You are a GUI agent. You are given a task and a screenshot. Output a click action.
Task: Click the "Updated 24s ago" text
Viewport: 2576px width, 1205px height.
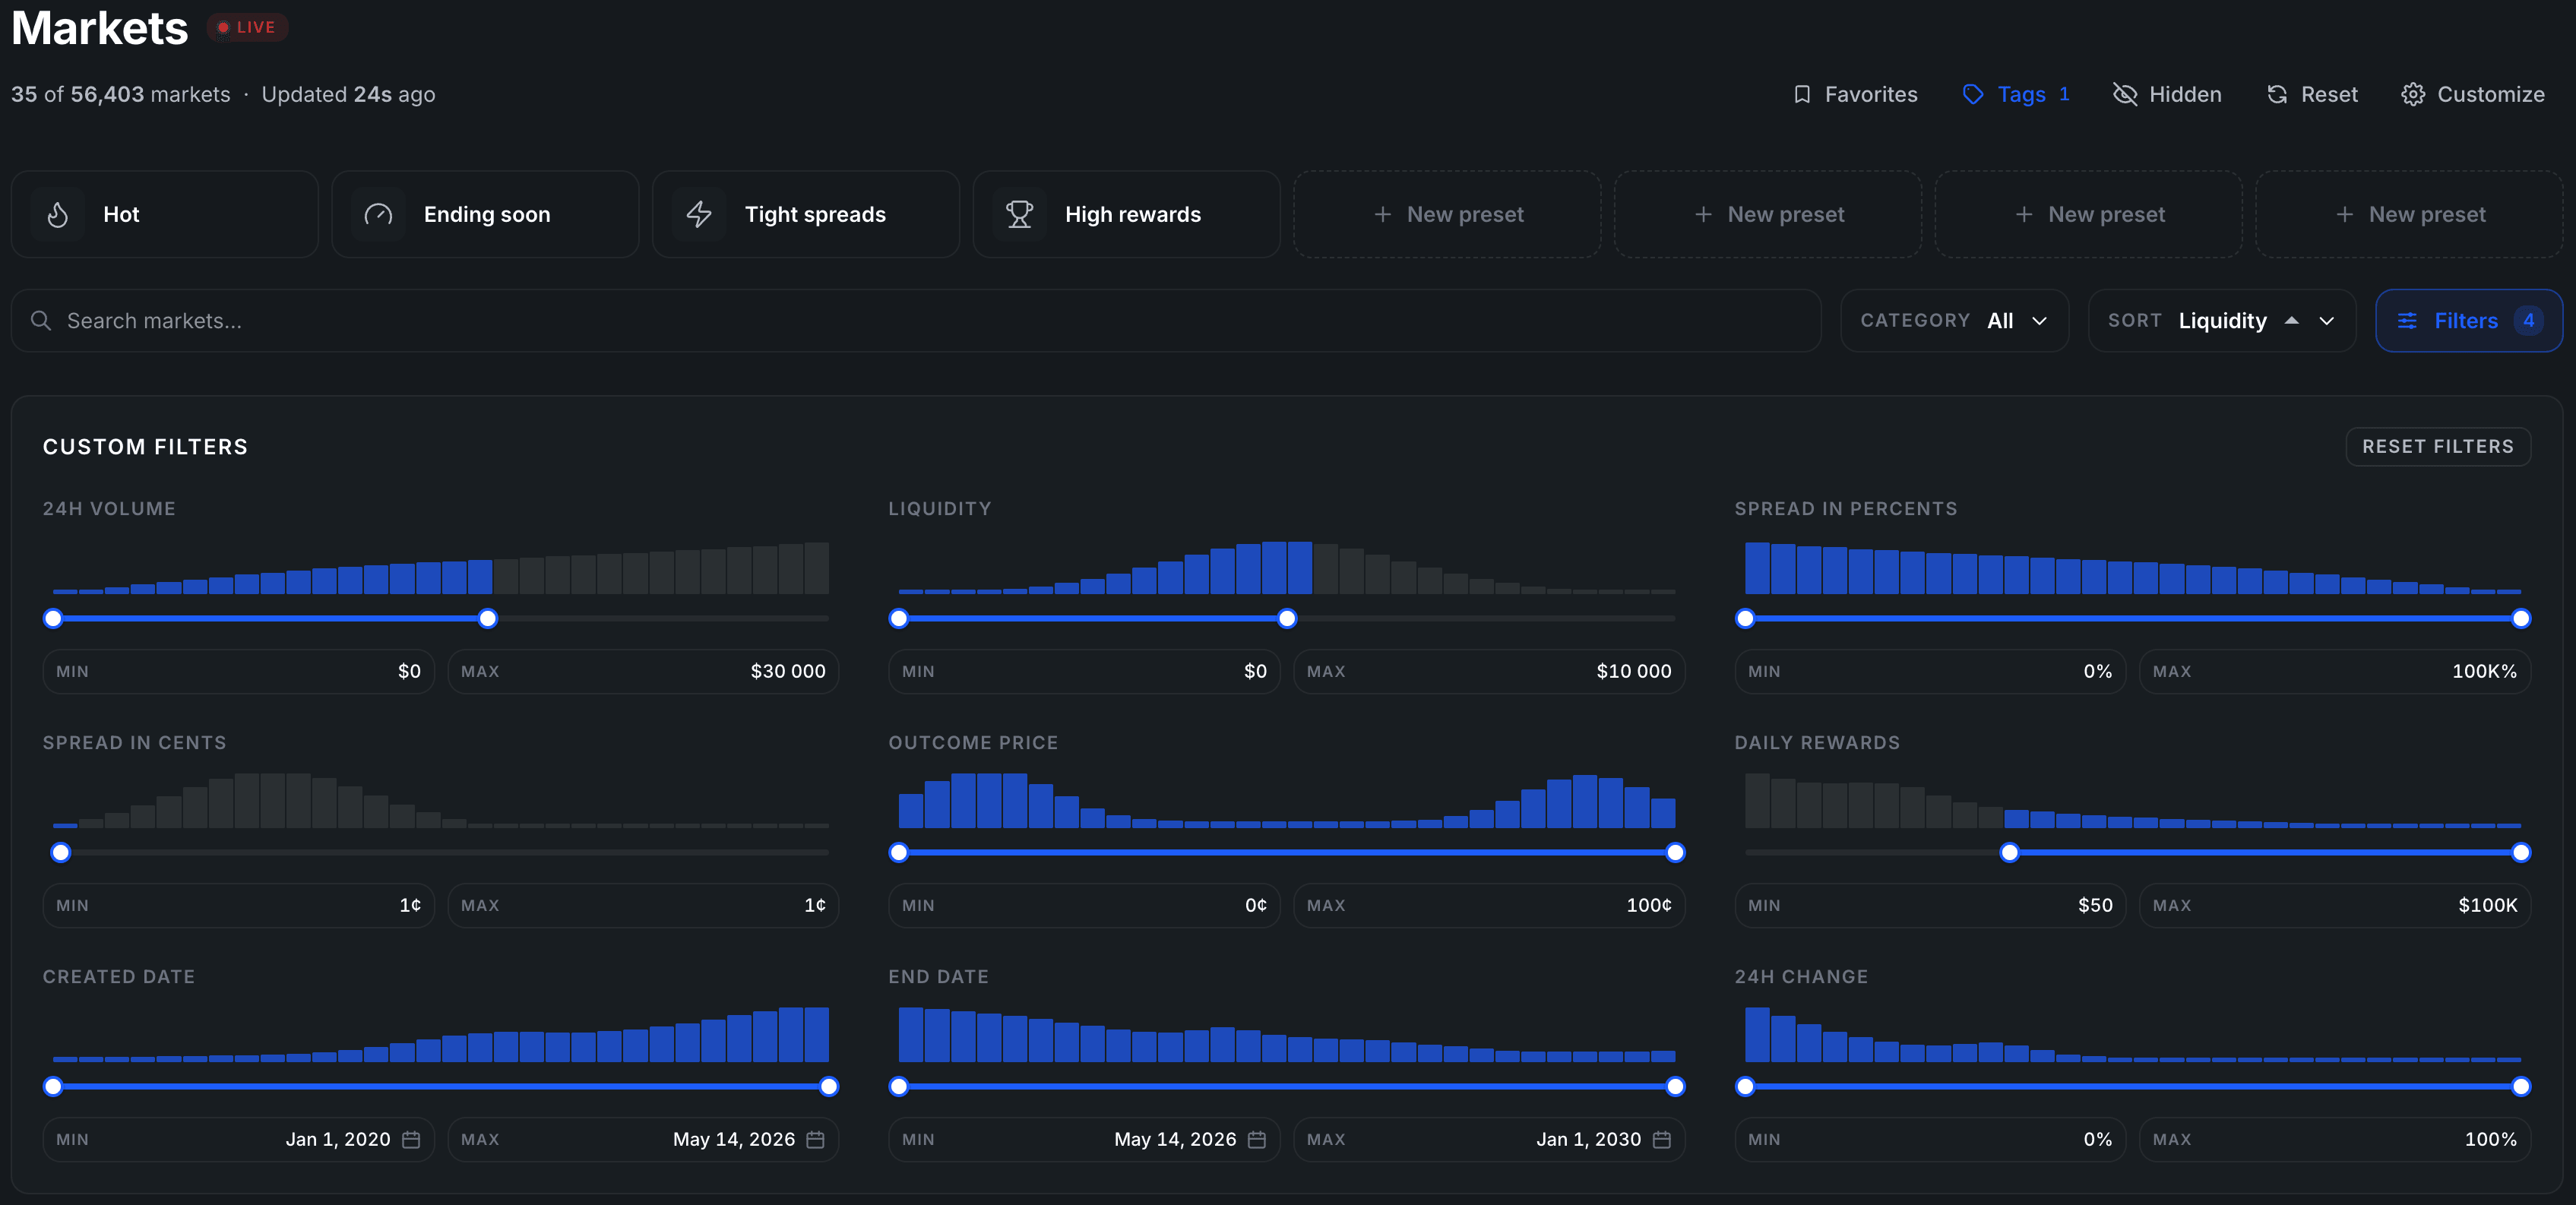pyautogui.click(x=348, y=94)
